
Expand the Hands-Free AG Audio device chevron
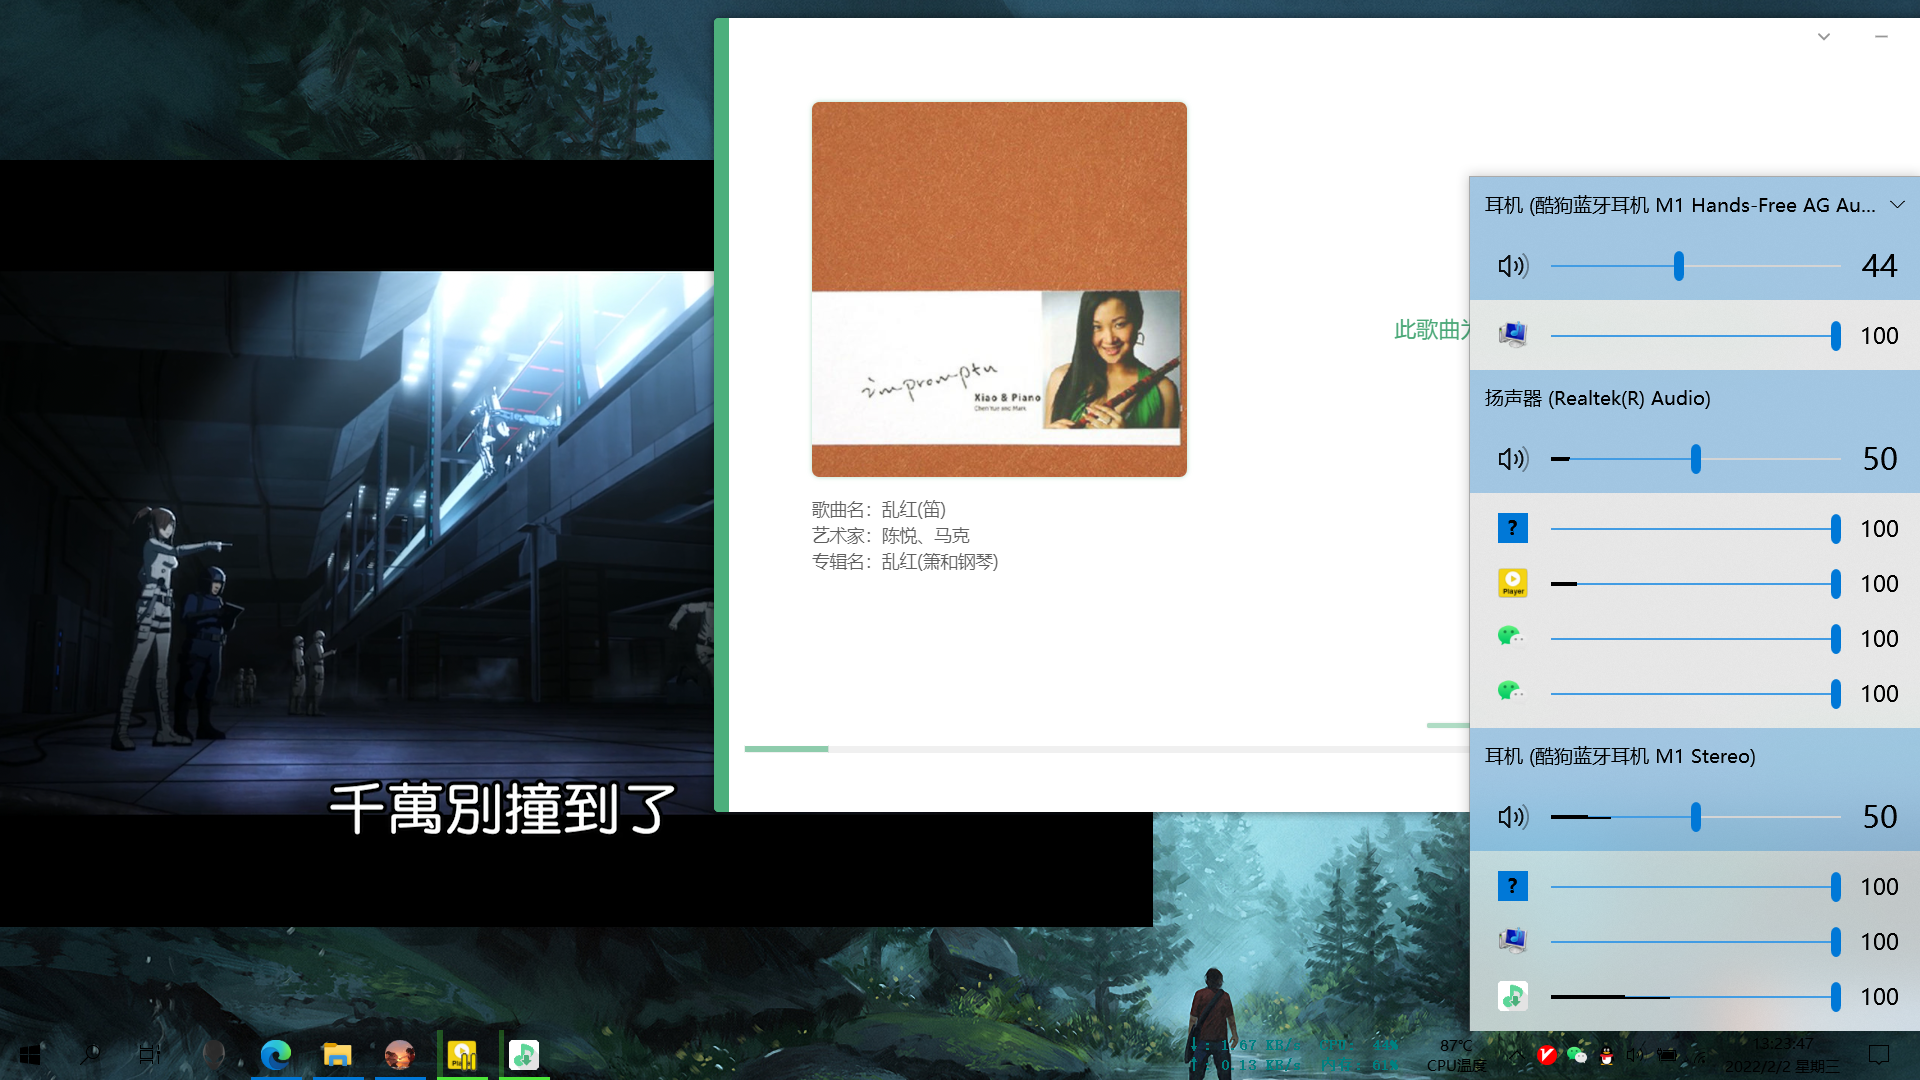click(1897, 205)
